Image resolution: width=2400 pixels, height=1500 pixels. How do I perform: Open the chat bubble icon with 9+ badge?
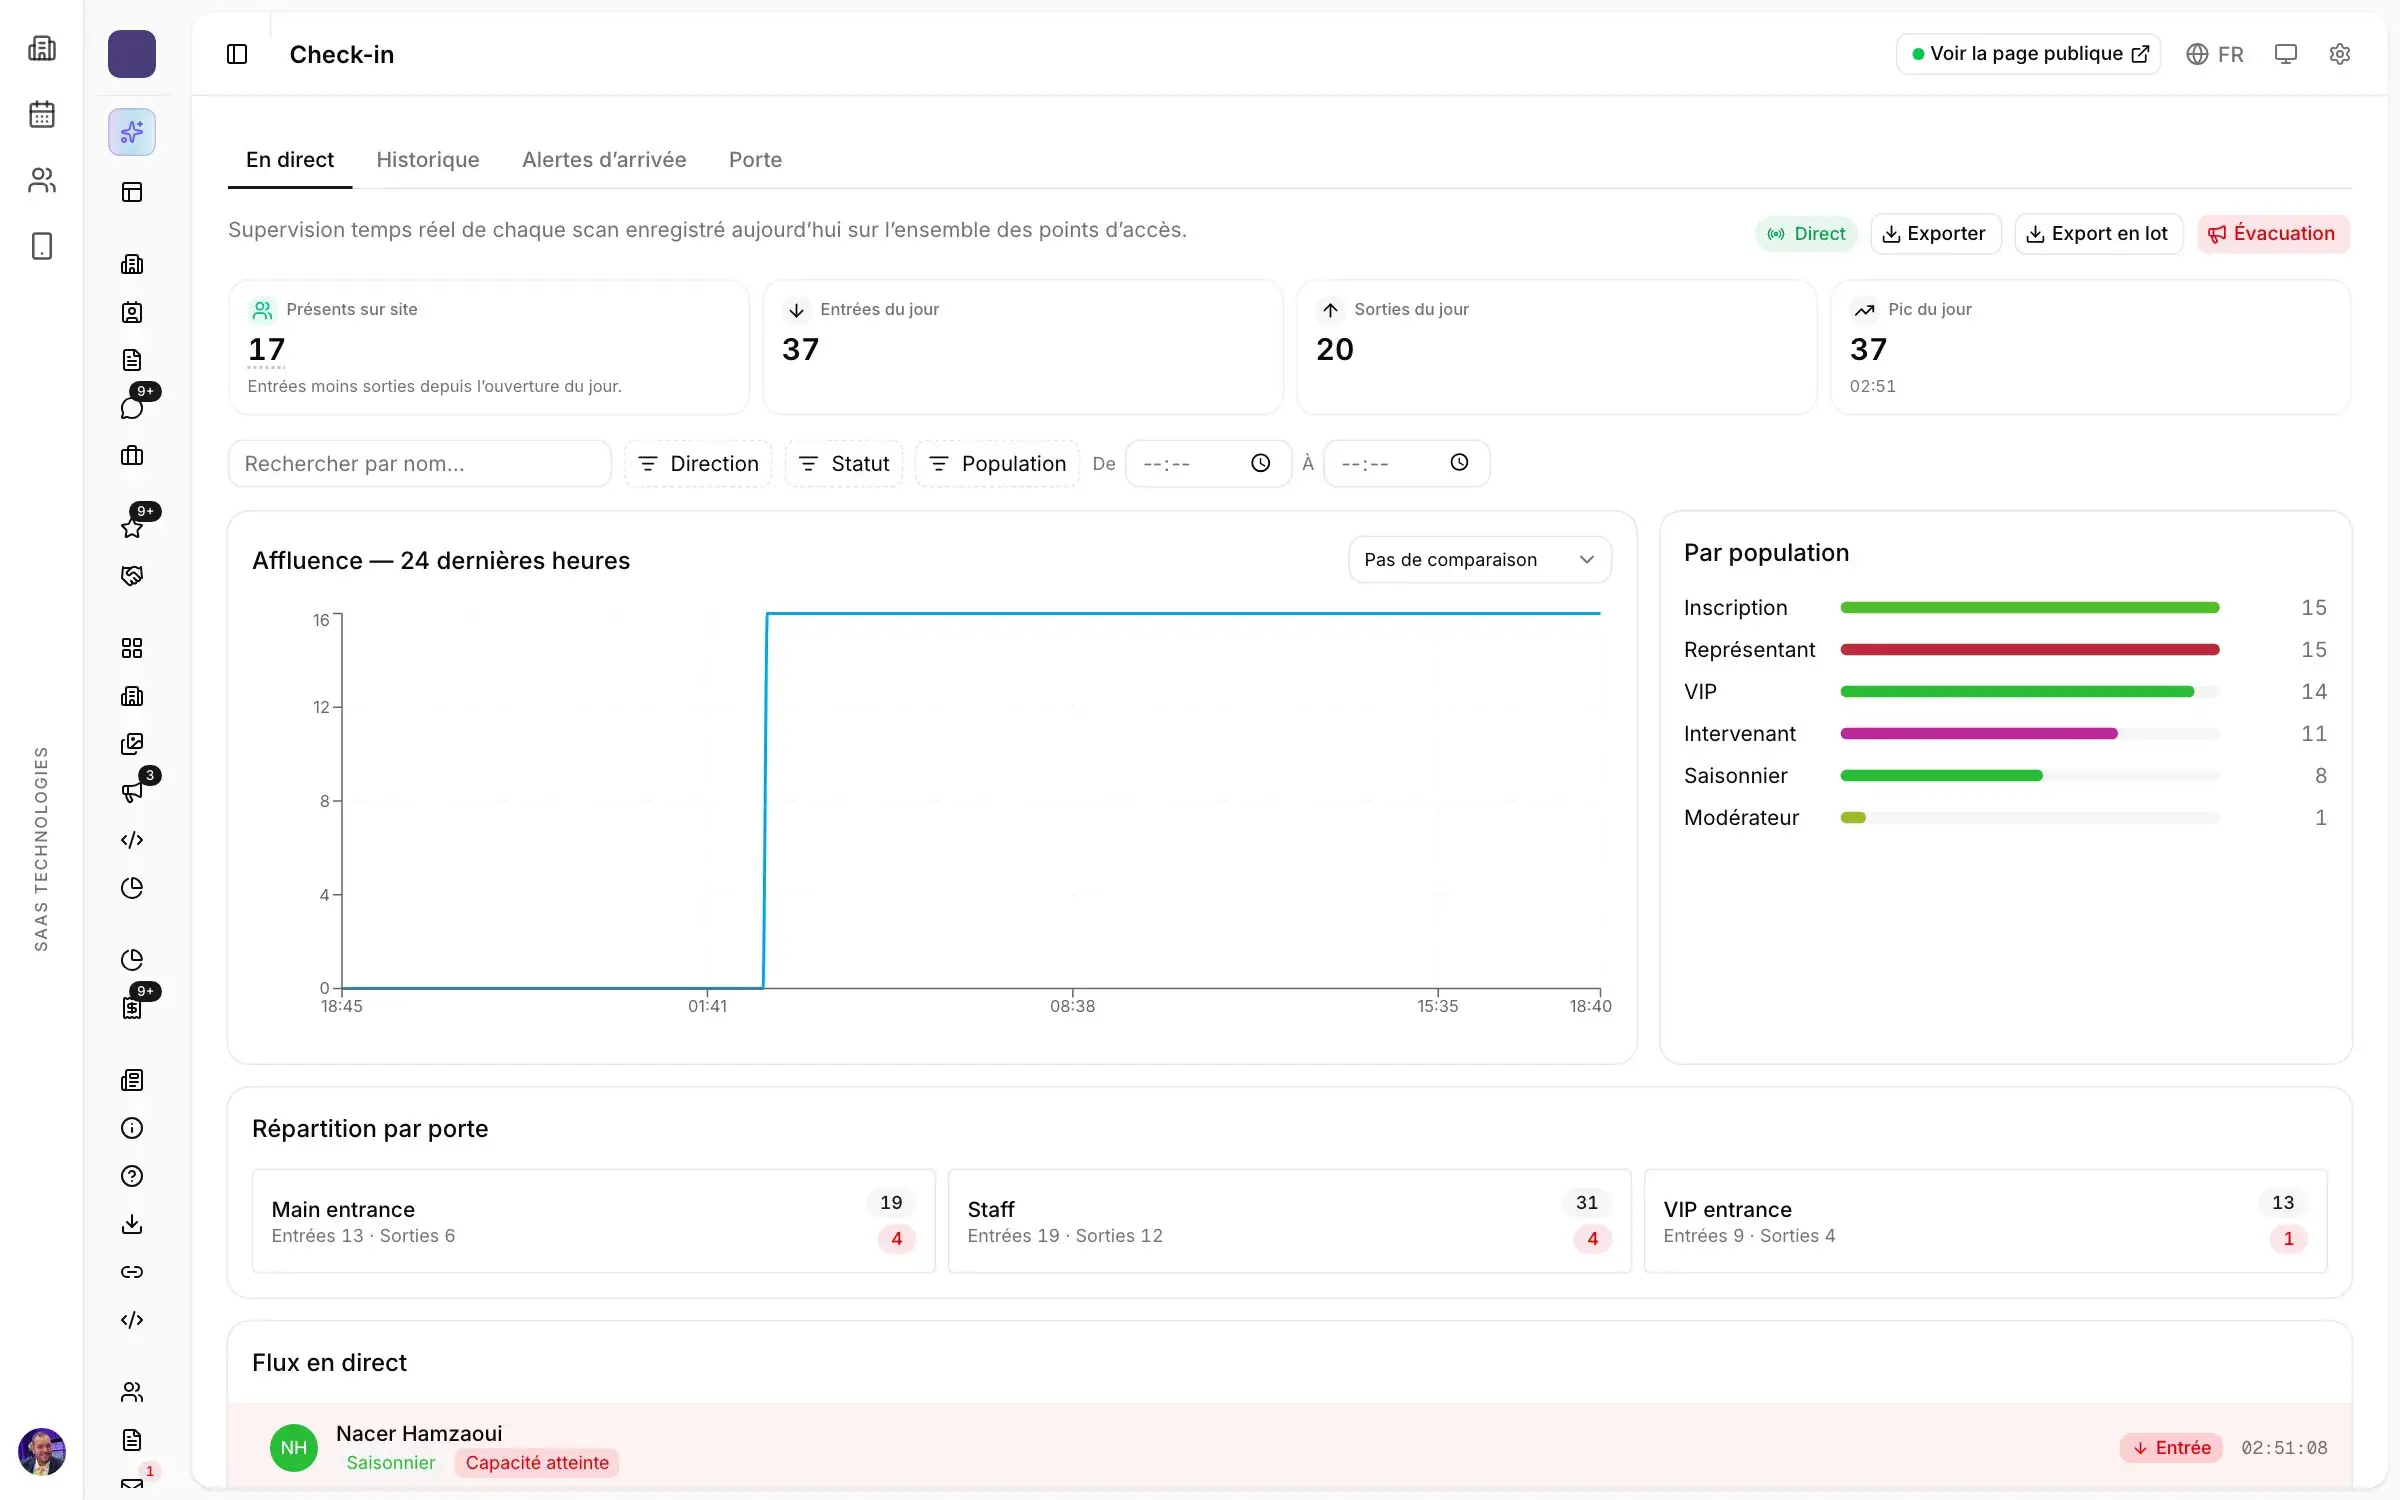132,407
